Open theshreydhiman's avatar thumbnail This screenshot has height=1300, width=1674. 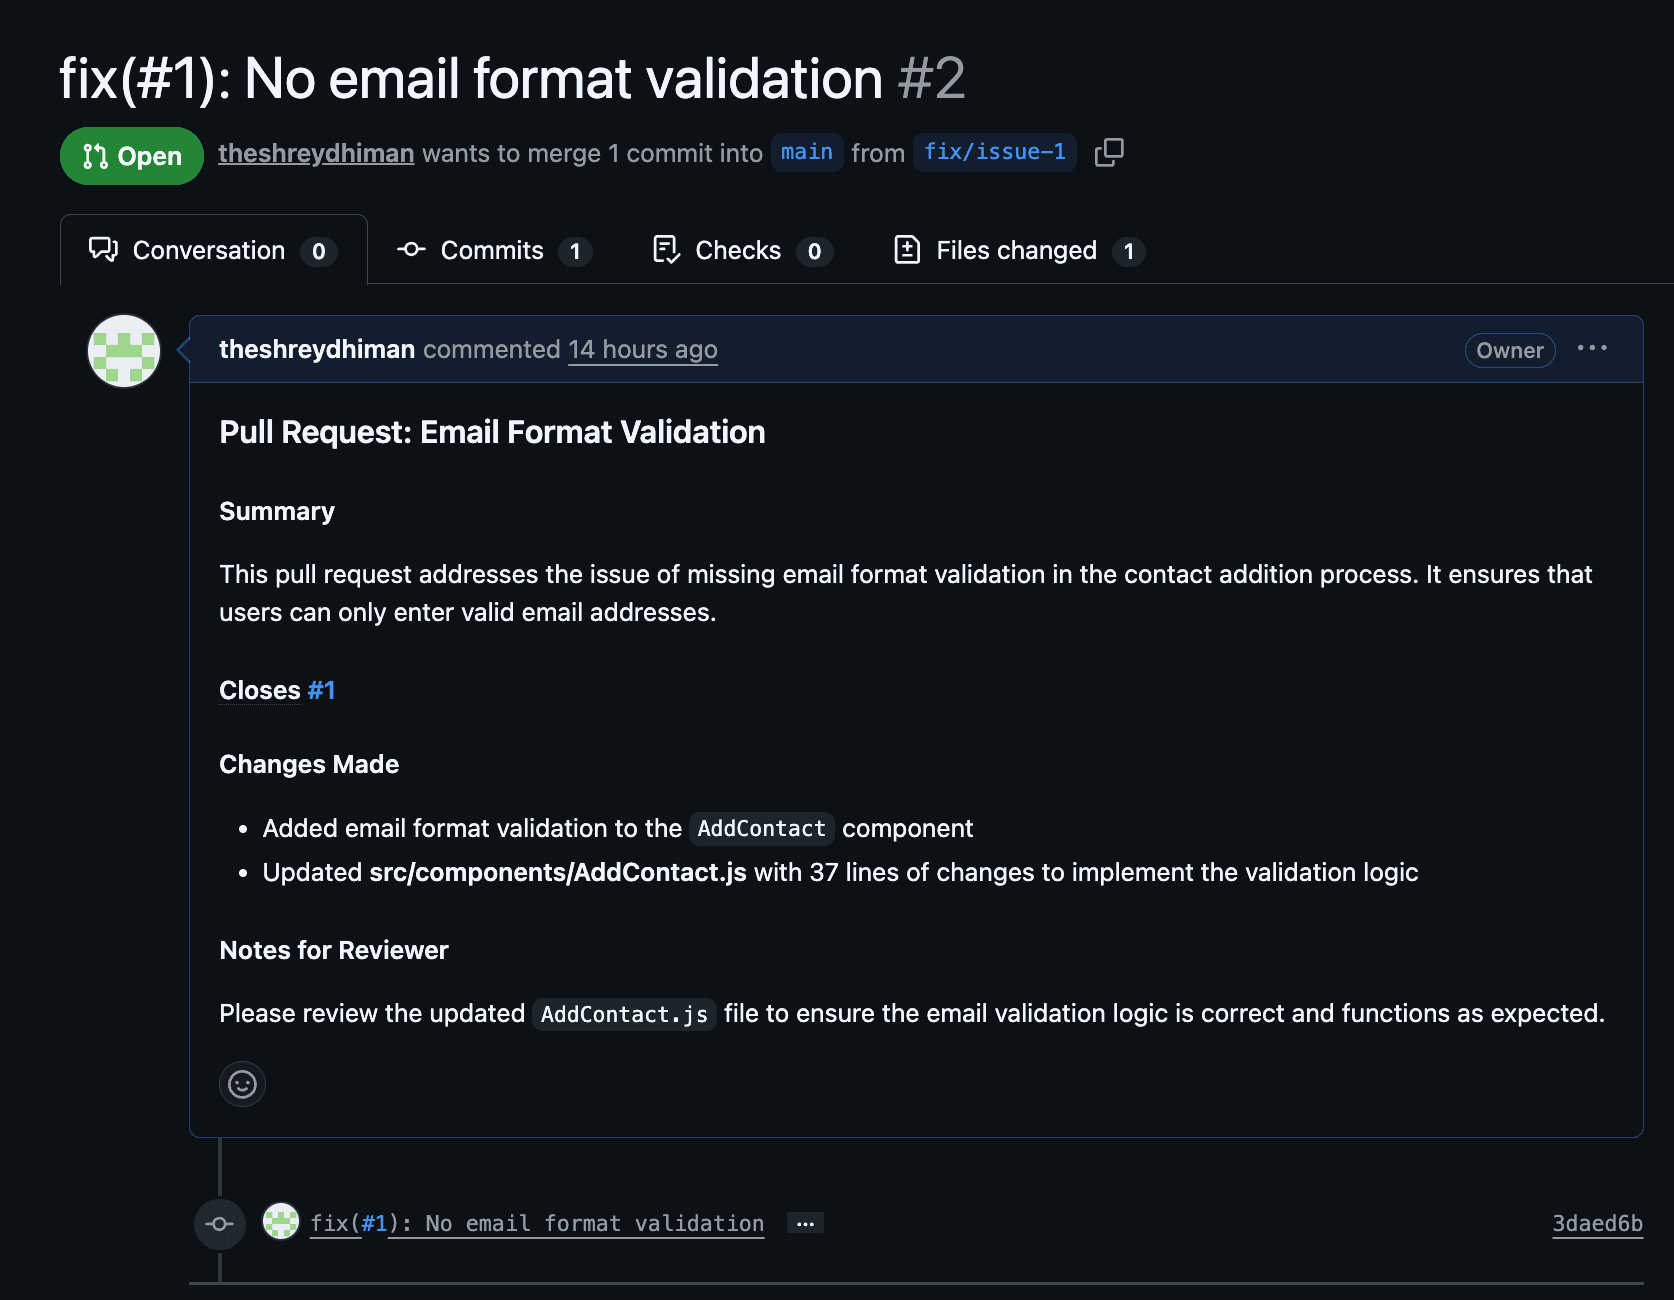tap(123, 351)
